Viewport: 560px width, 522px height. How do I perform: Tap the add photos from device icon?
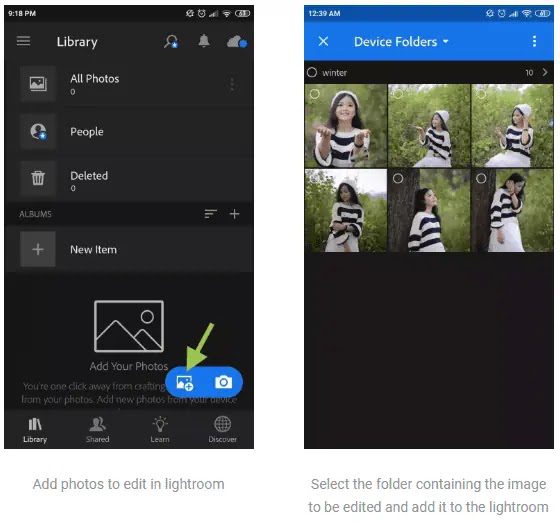tap(185, 383)
